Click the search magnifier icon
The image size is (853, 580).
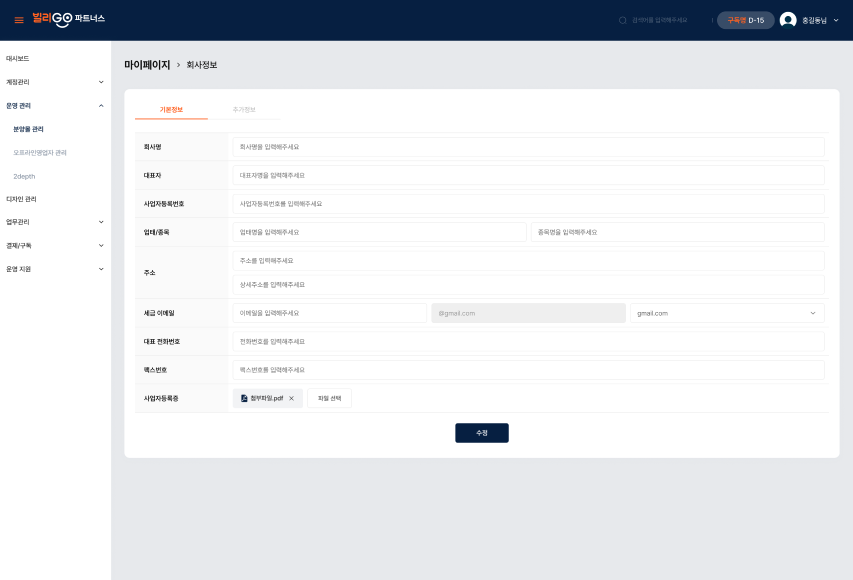(x=623, y=20)
